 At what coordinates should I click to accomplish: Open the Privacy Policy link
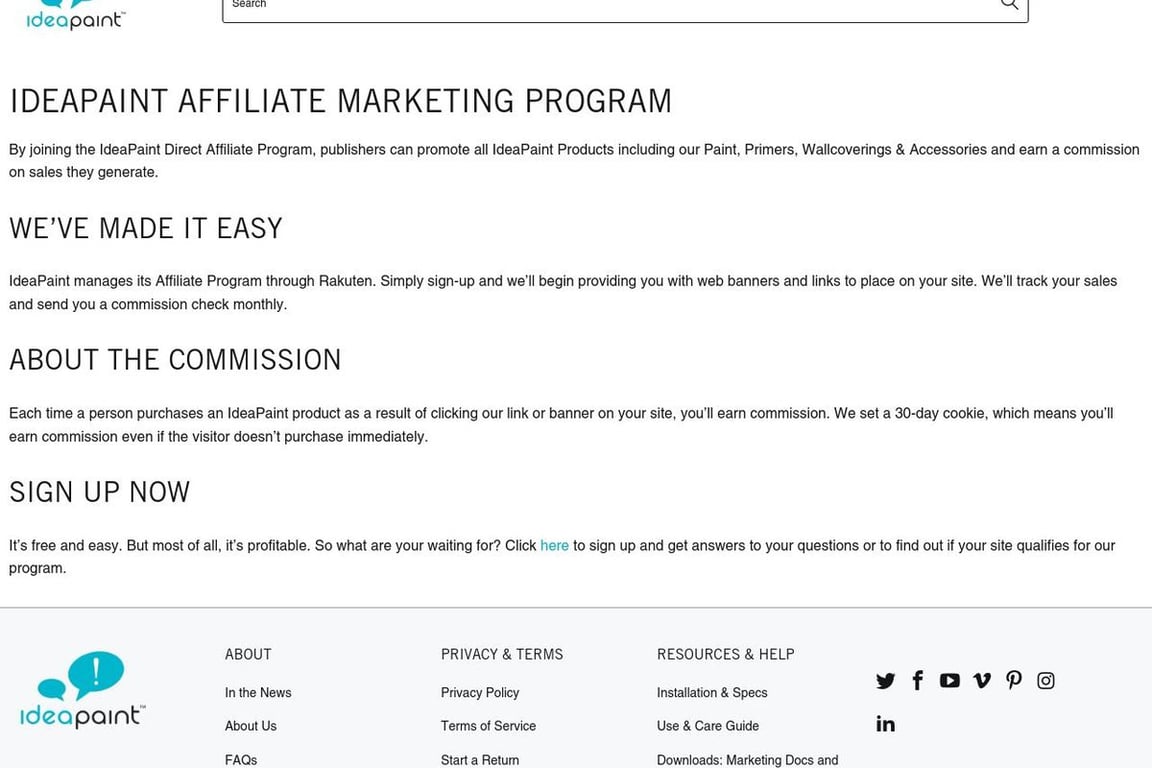(480, 693)
